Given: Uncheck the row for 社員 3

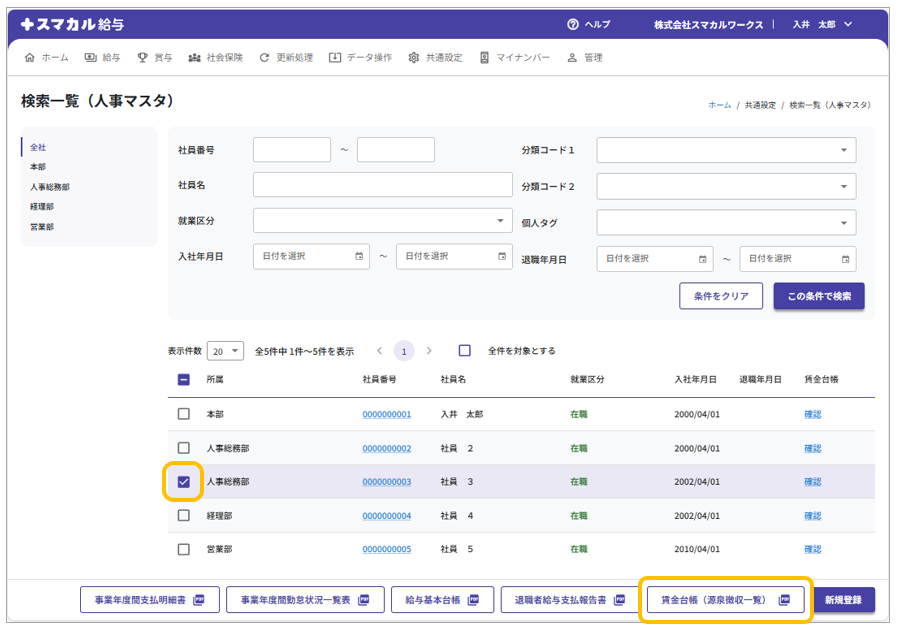Looking at the screenshot, I should pos(184,482).
